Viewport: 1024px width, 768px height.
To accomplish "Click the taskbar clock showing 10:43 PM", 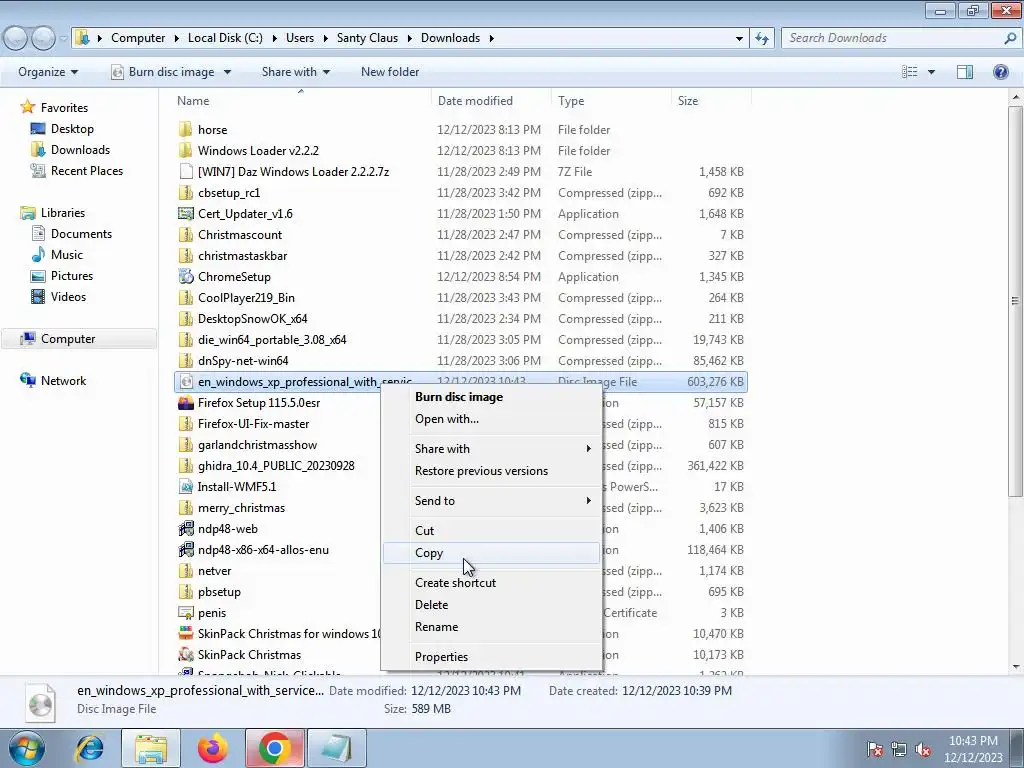I will coord(973,749).
